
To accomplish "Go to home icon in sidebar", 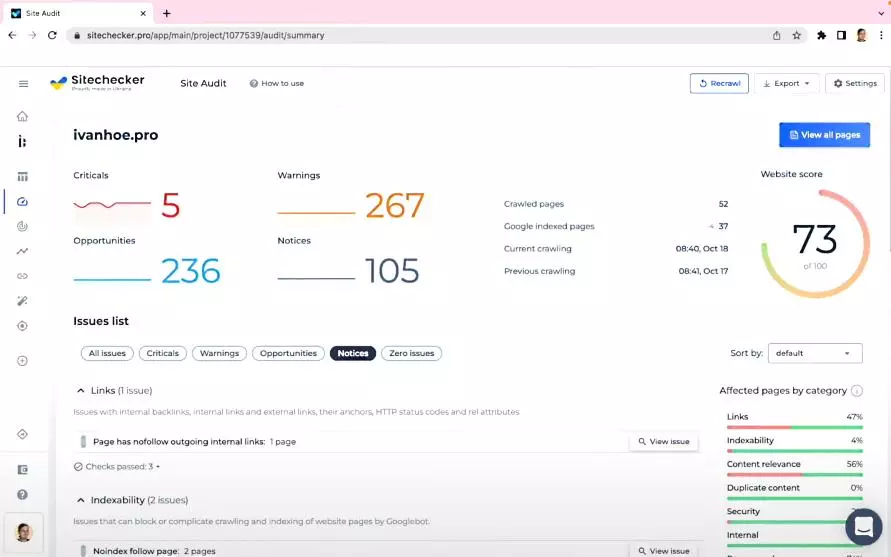I will pos(22,117).
